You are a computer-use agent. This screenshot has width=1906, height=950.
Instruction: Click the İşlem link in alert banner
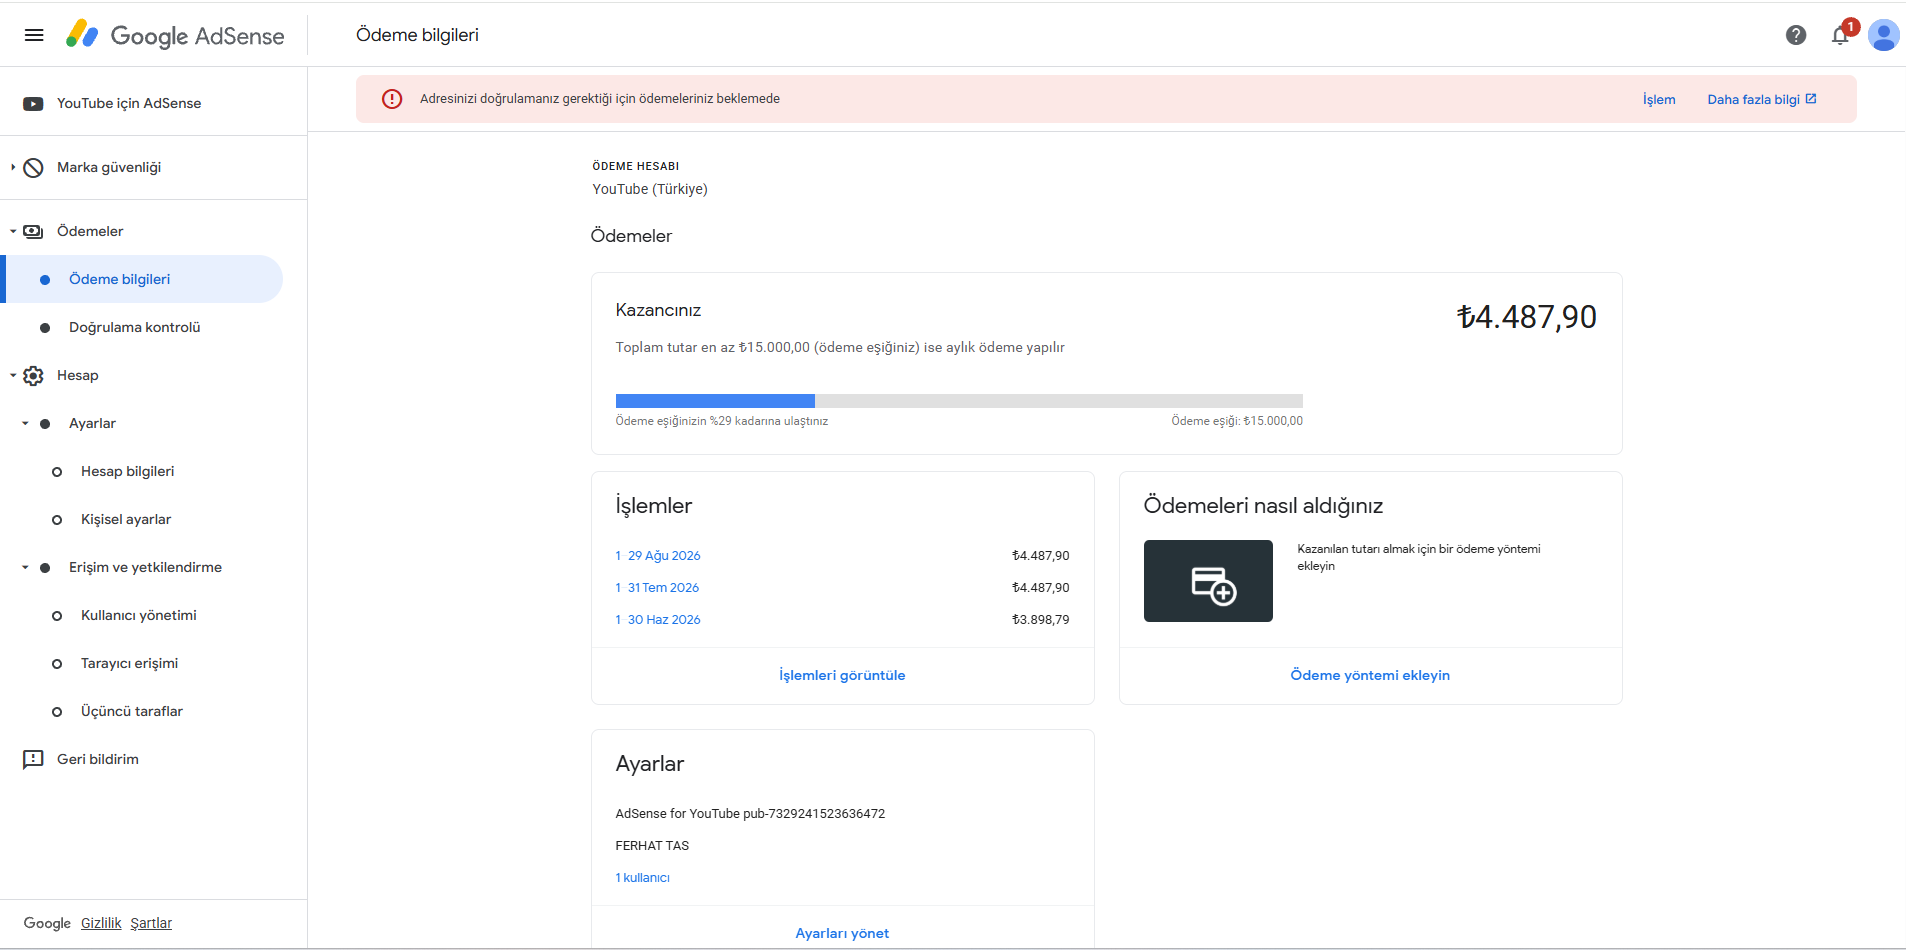1659,100
